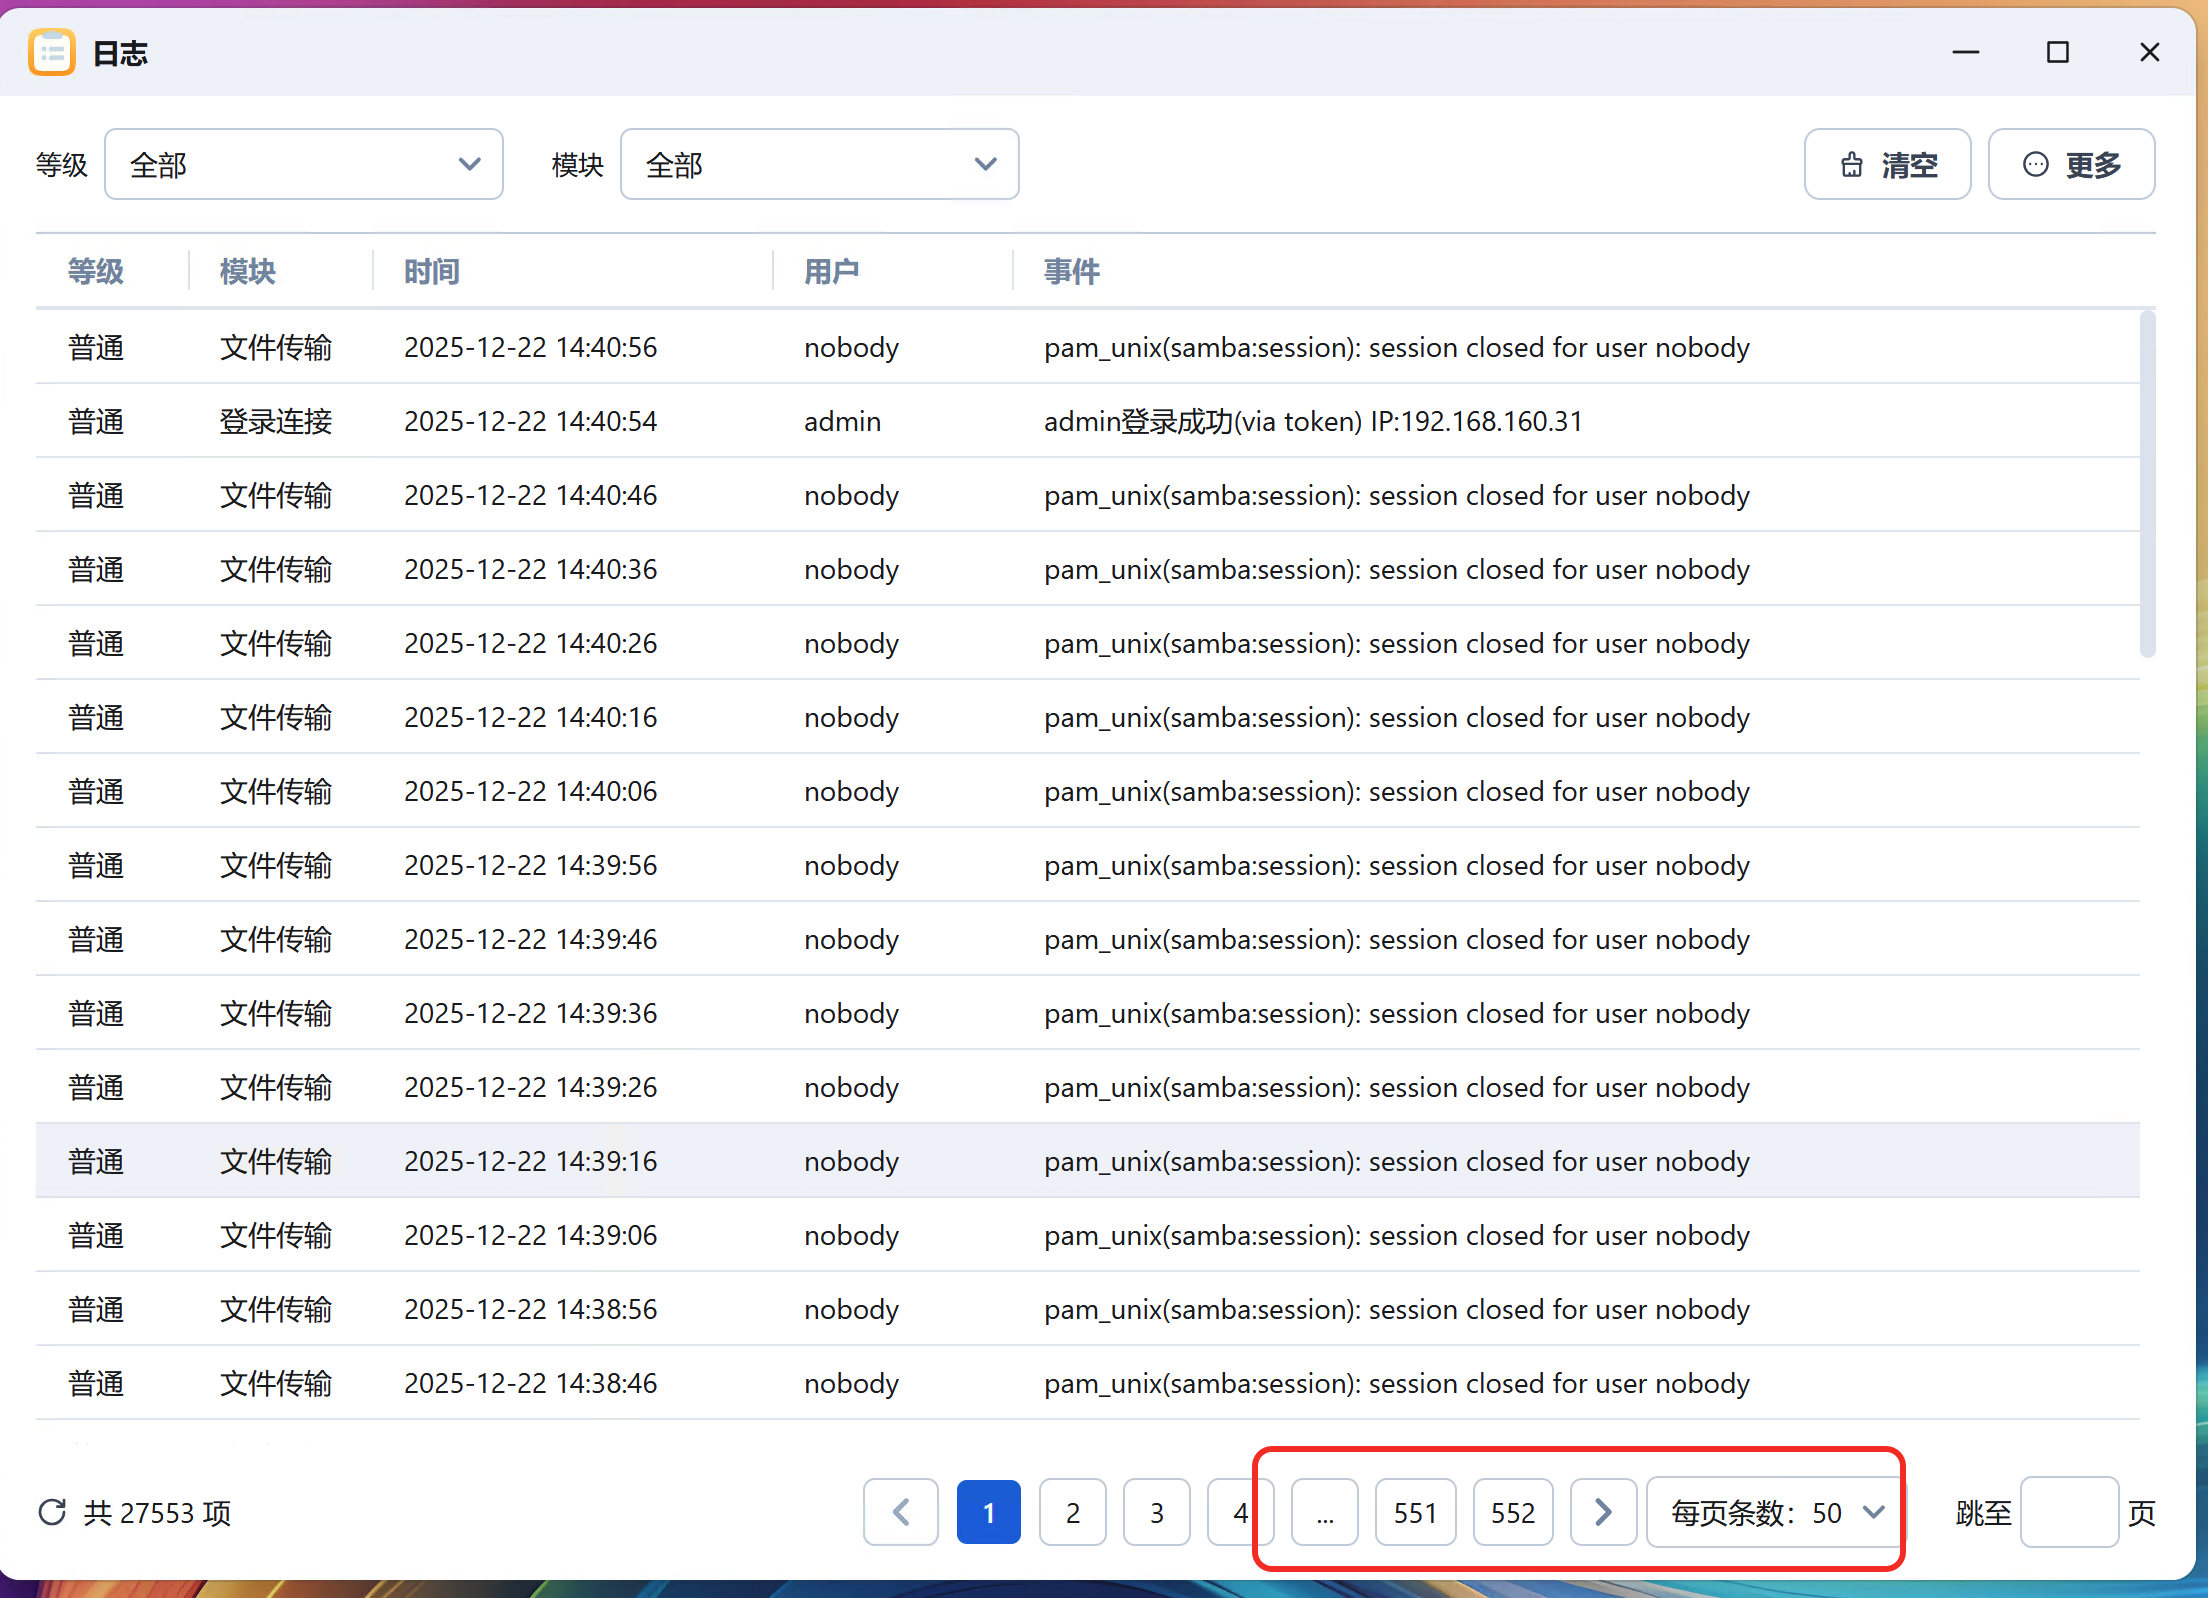
Task: Click the 清空 clear logs button
Action: [1887, 164]
